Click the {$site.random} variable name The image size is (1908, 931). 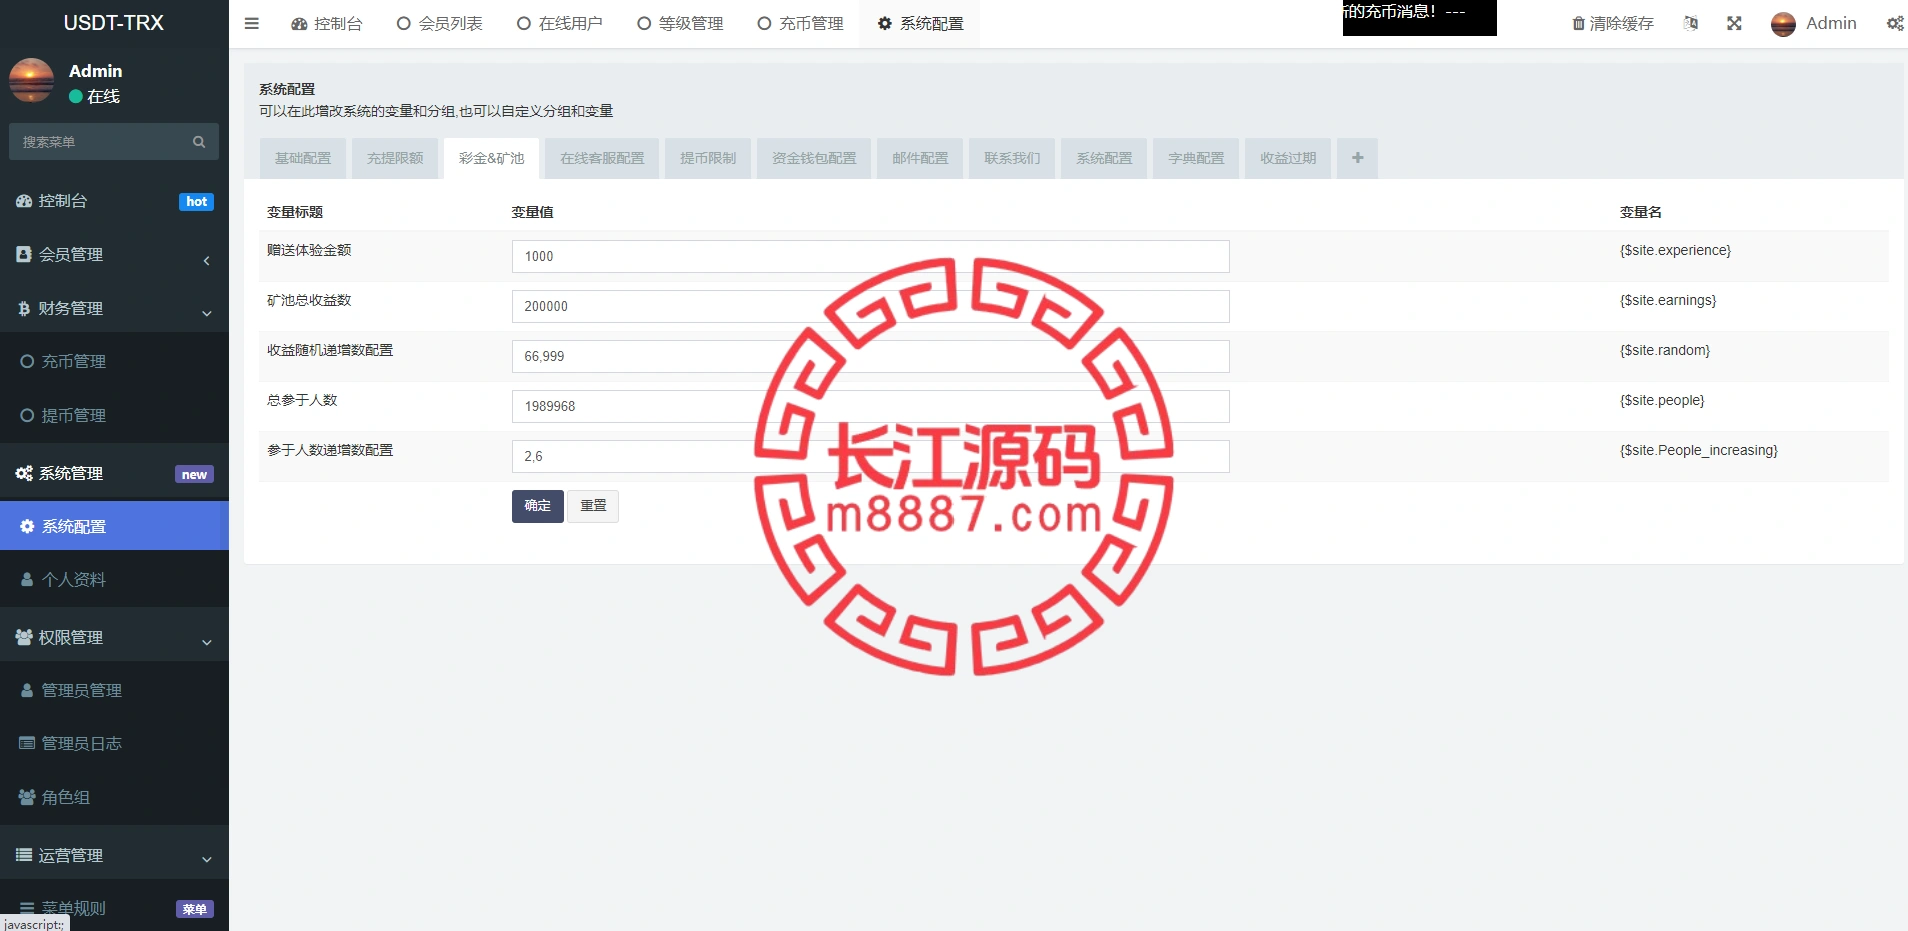(x=1665, y=350)
